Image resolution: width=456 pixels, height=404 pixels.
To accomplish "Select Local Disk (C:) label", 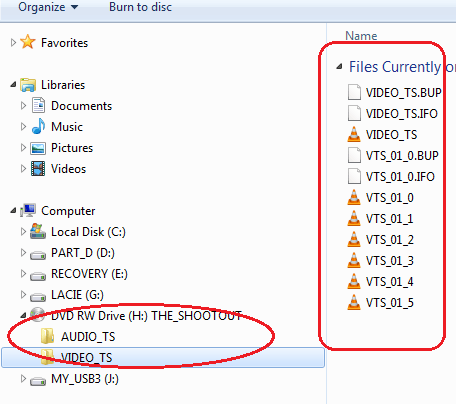I will click(x=88, y=232).
